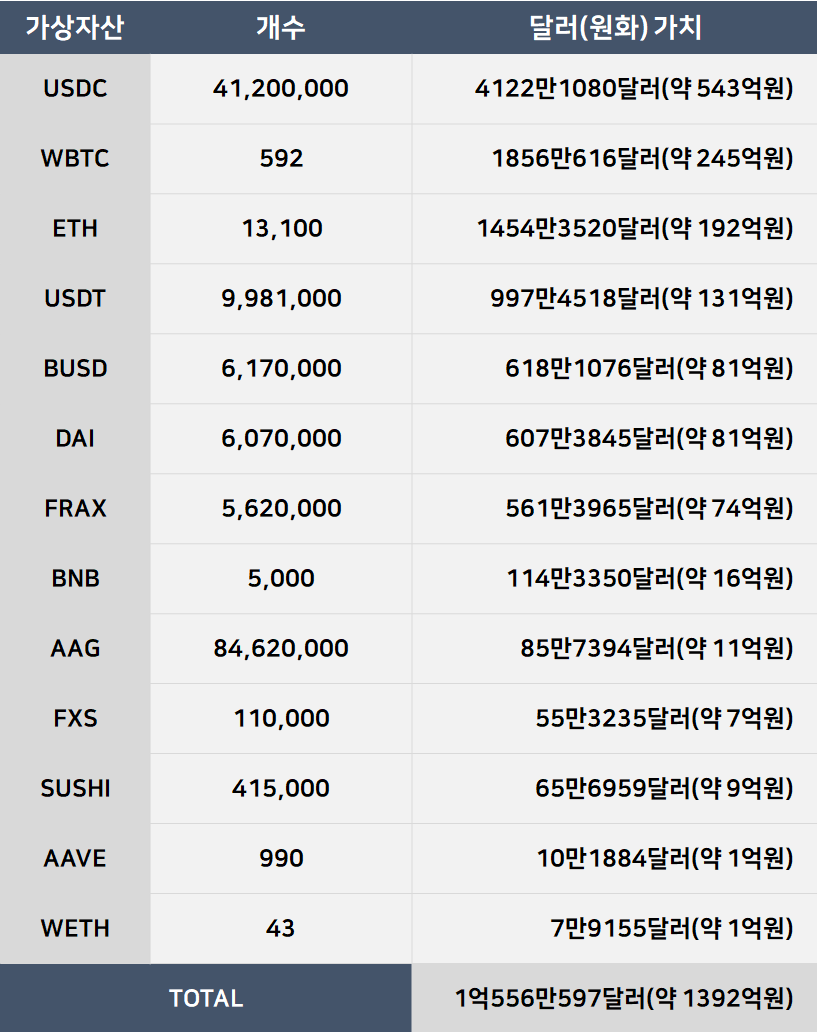The image size is (817, 1032).
Task: Click the SUSHI quantity 415,000
Action: pos(281,789)
